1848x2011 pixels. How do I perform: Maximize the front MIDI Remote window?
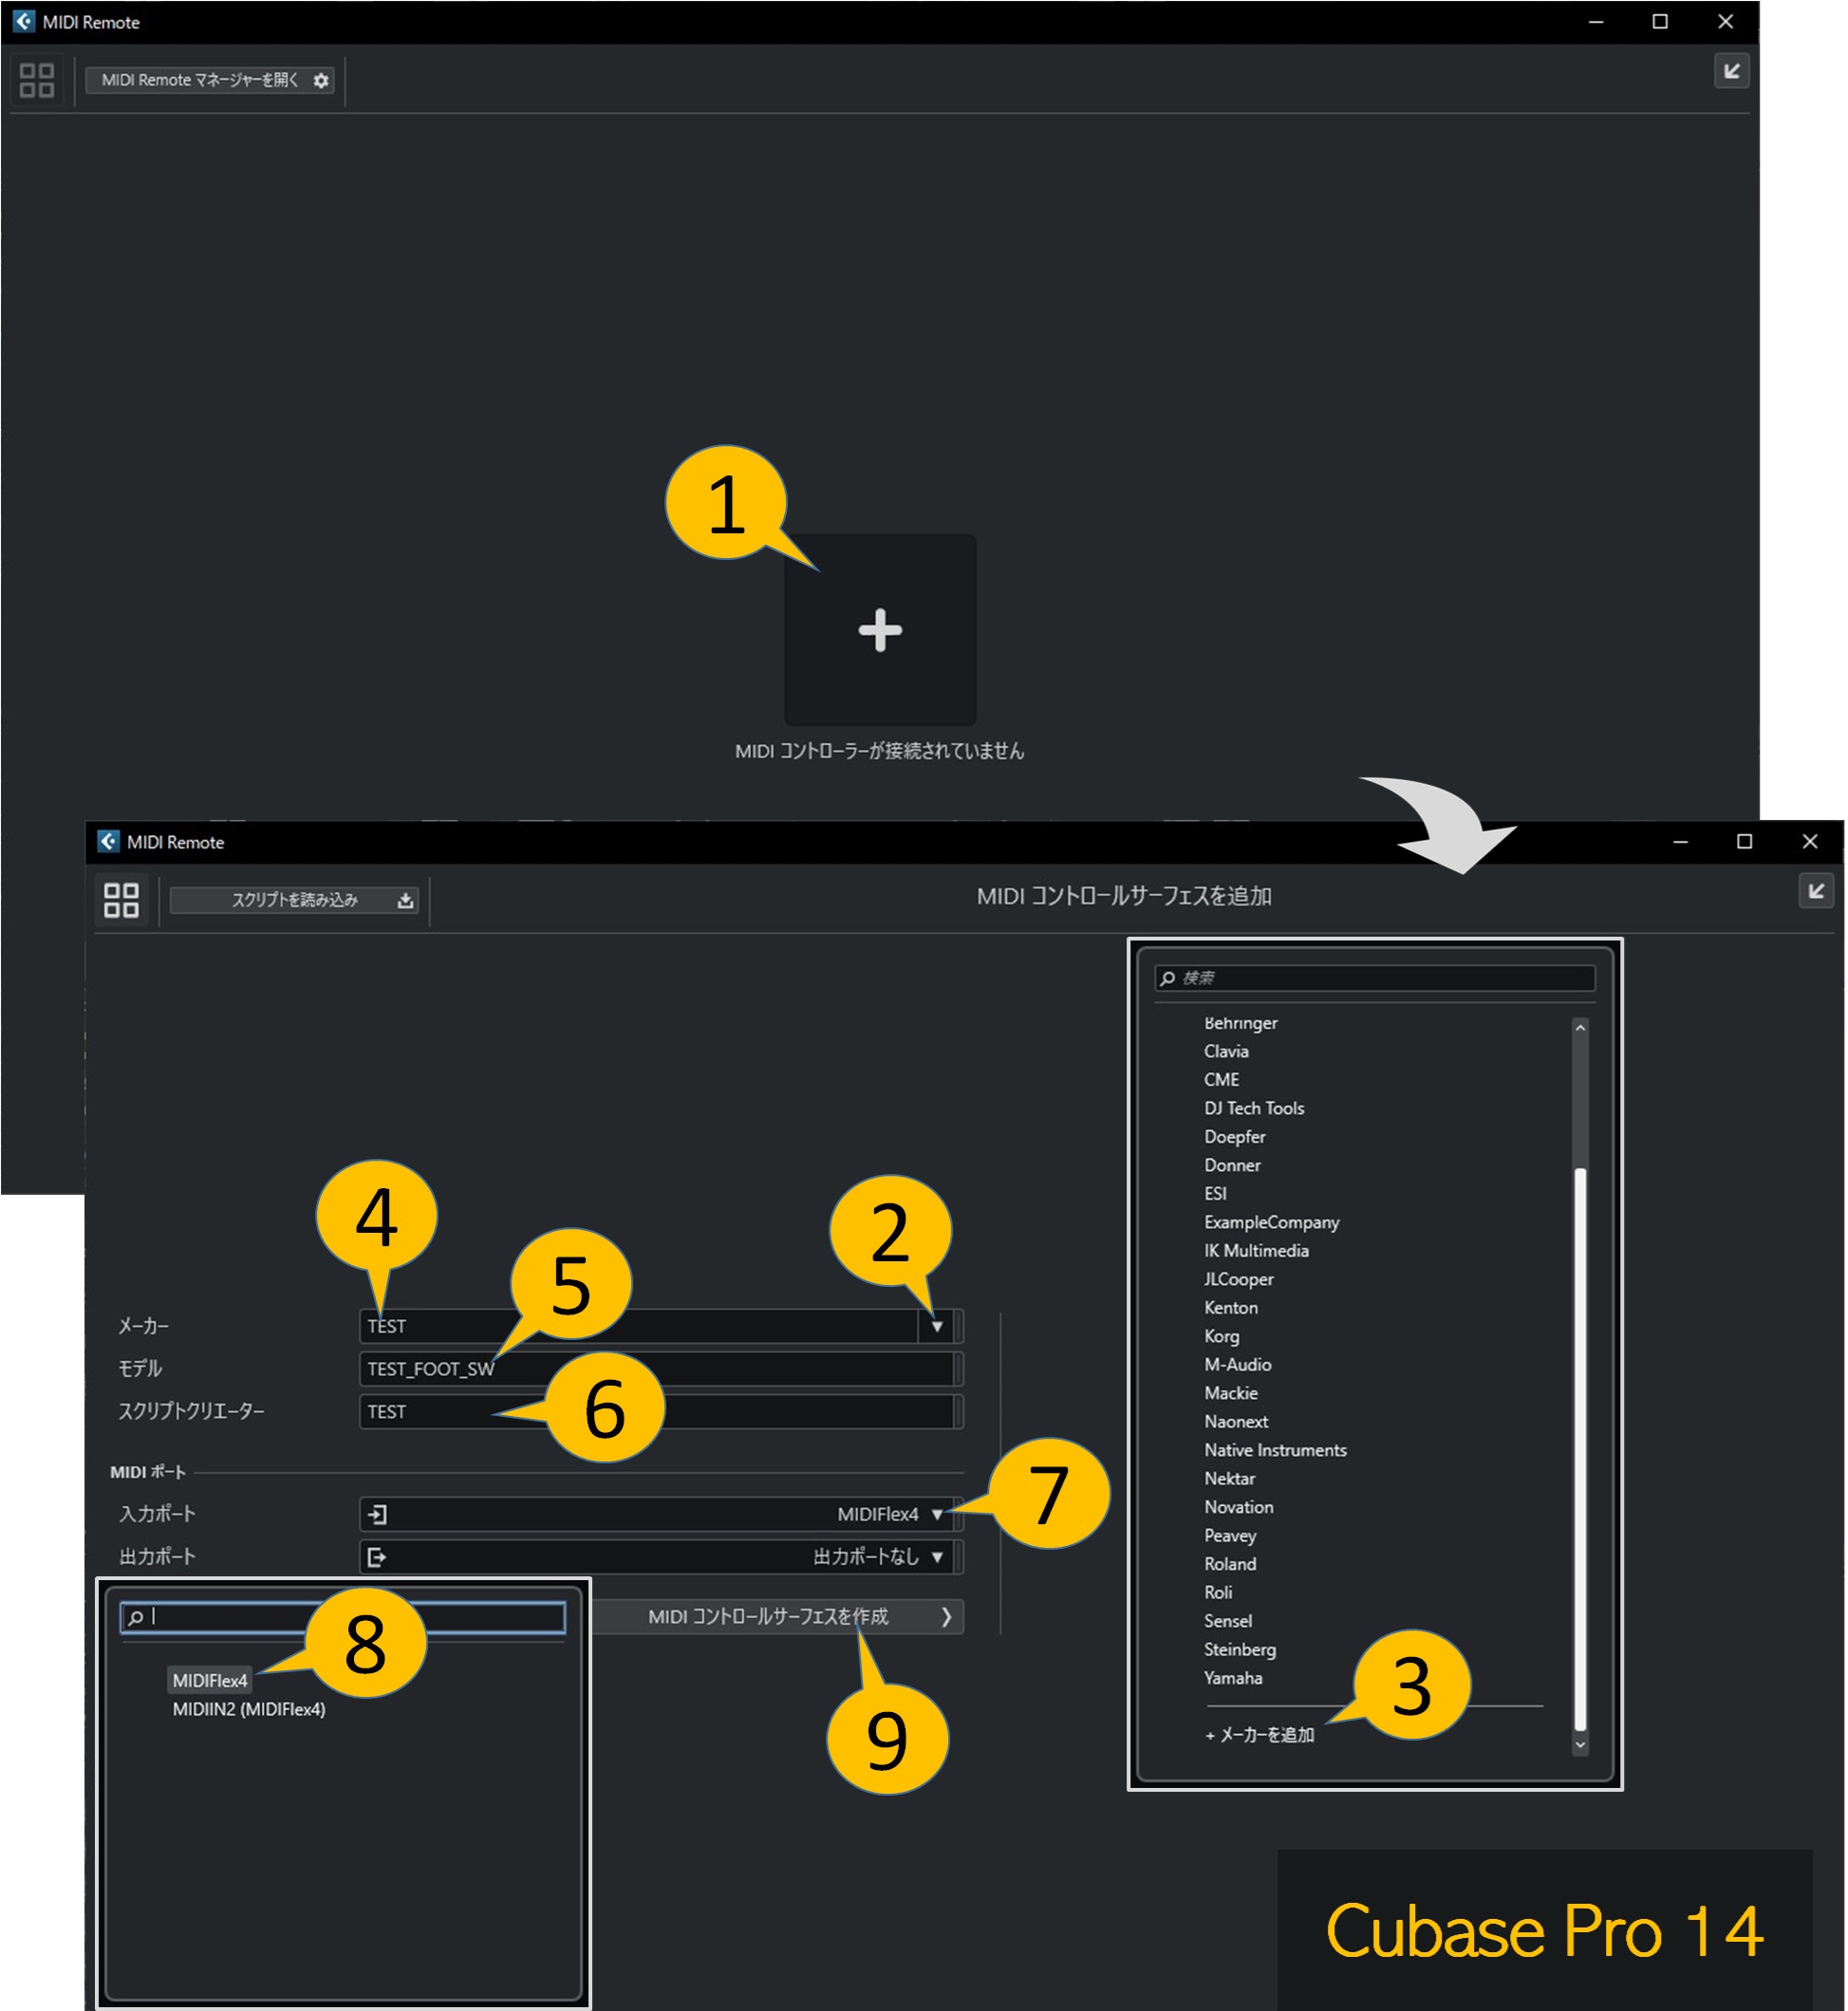click(1744, 842)
